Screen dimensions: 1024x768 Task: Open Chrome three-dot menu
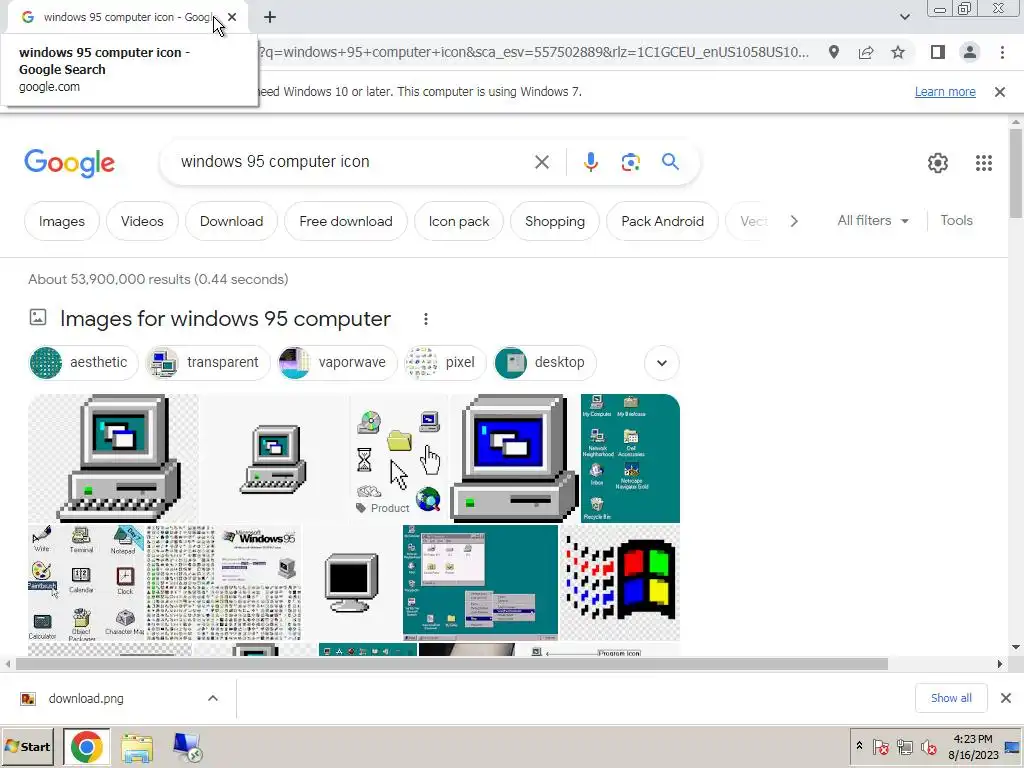[1002, 52]
